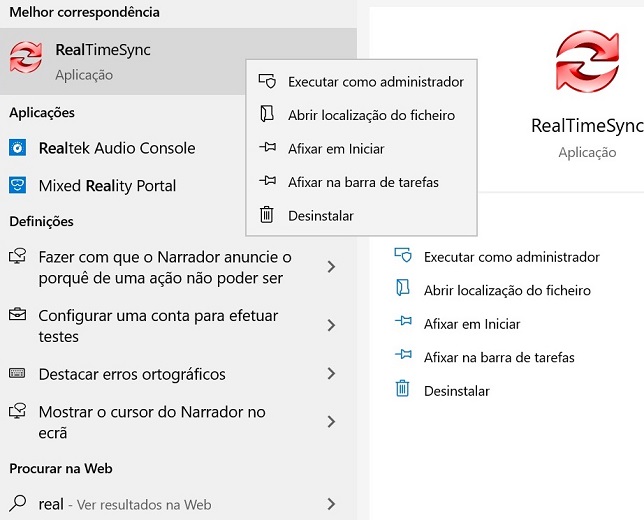Open Destacar erros ortográficos setting
Image resolution: width=644 pixels, height=520 pixels.
click(178, 374)
